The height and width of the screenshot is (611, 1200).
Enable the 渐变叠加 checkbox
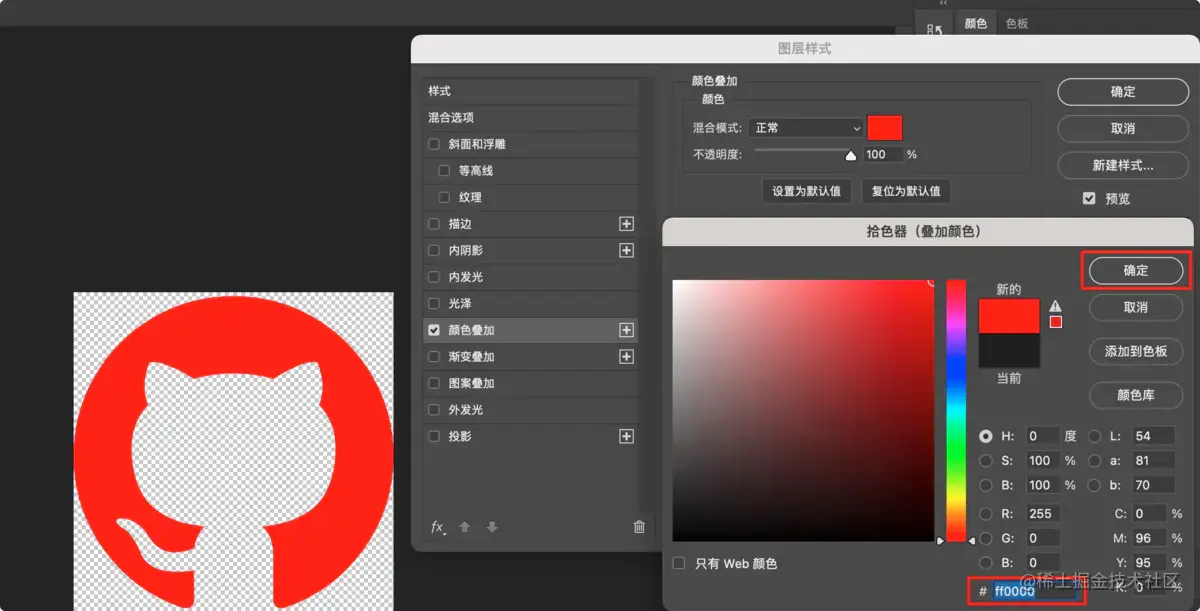(x=434, y=357)
